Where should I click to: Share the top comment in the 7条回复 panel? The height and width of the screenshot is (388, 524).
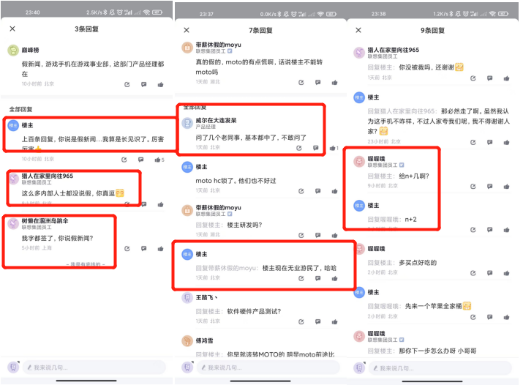pos(301,82)
